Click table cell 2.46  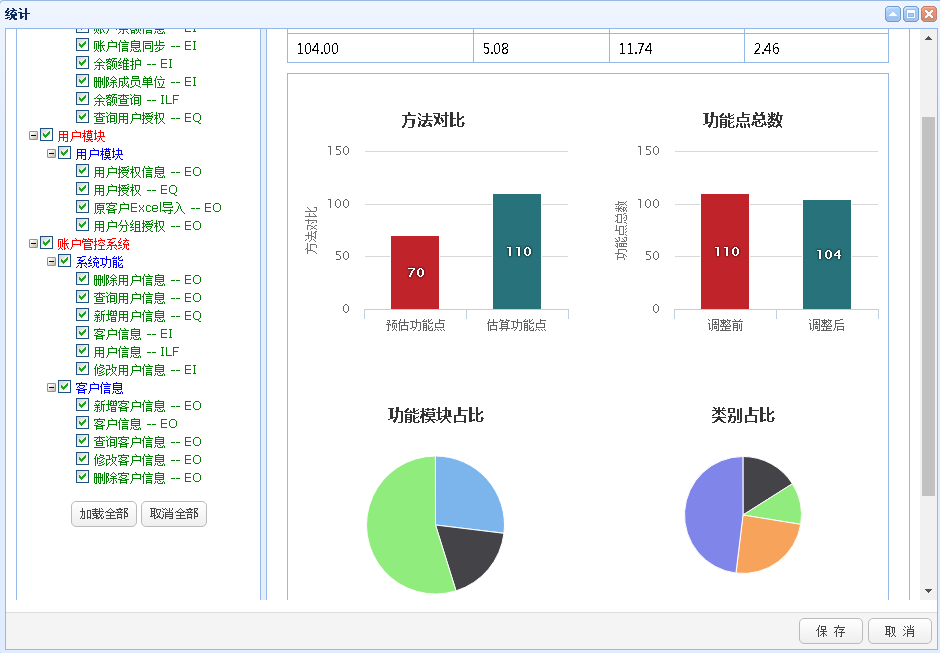[816, 49]
